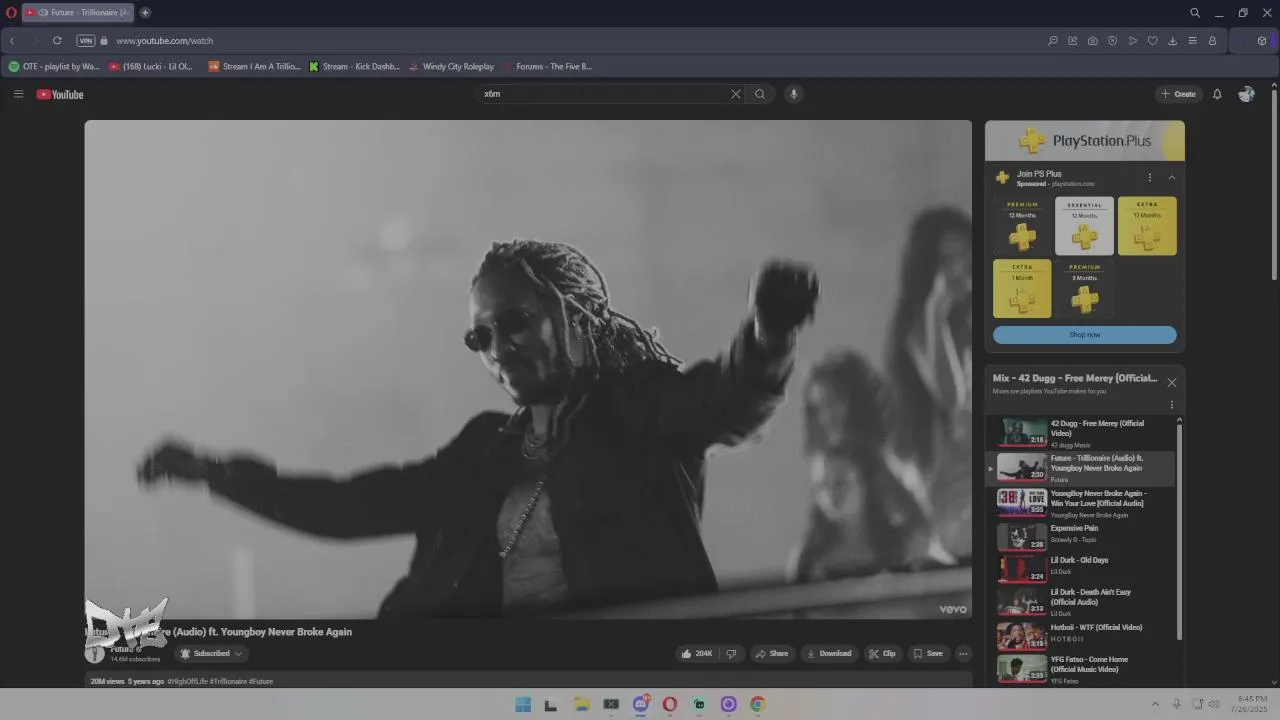Open browser downloads icon
This screenshot has height=720, width=1280.
[x=1172, y=41]
